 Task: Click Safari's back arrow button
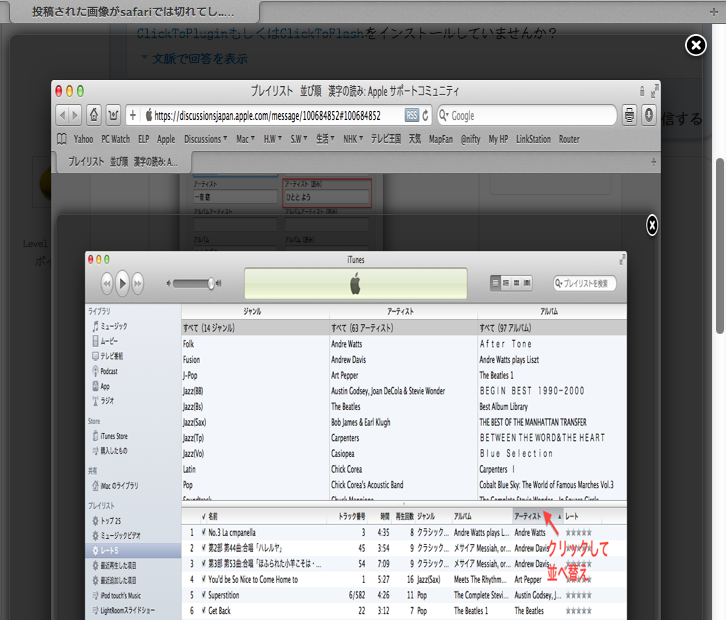pos(62,115)
